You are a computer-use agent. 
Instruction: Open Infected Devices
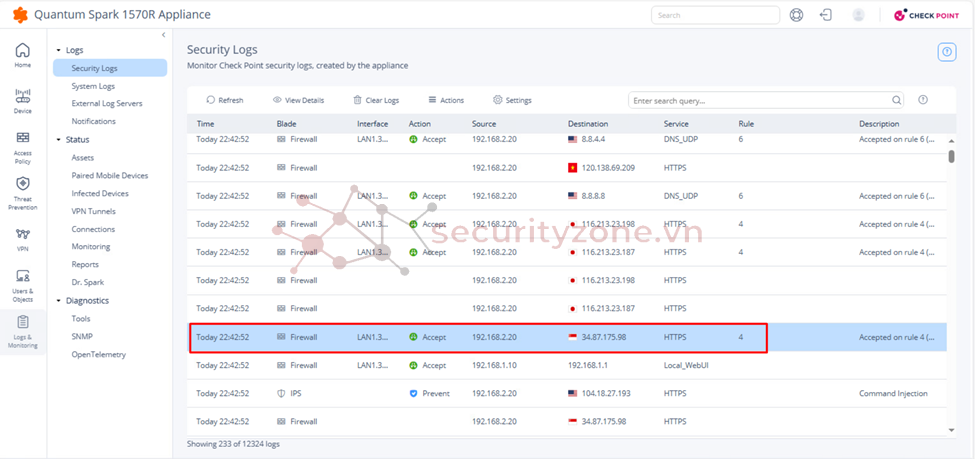pyautogui.click(x=100, y=193)
